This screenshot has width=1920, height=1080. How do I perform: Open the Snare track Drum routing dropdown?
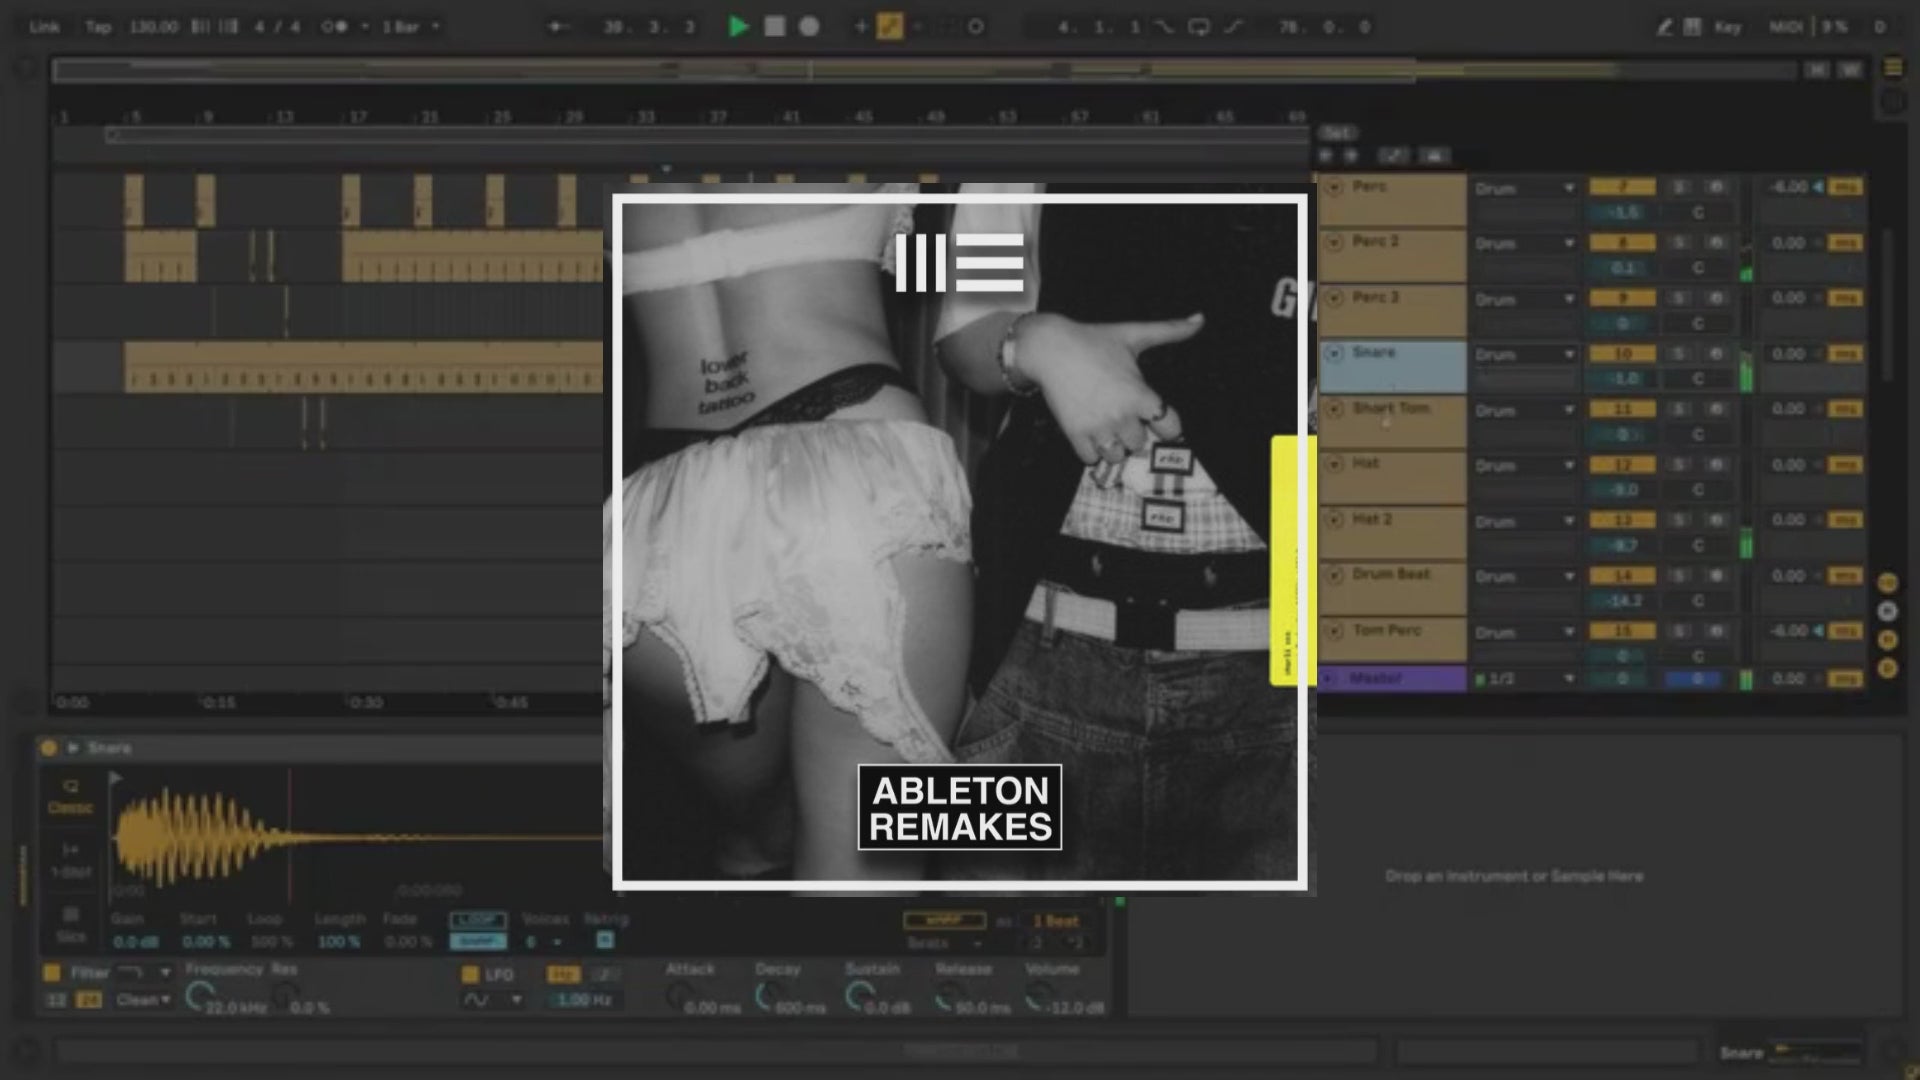[x=1525, y=354]
